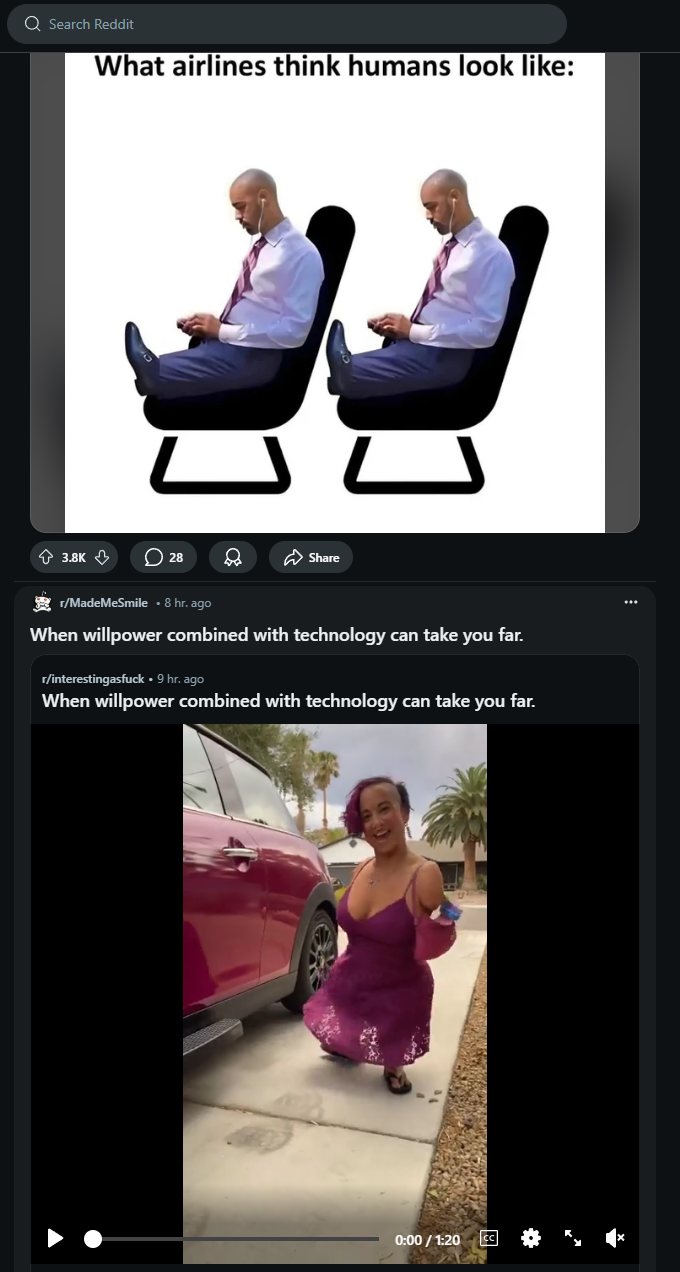This screenshot has width=680, height=1272.
Task: Downvote the airlines meme post
Action: tap(101, 557)
